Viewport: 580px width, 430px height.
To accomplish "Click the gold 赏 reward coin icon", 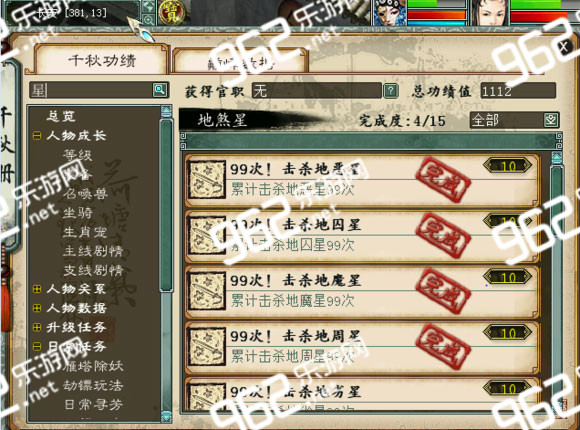I will tap(170, 13).
